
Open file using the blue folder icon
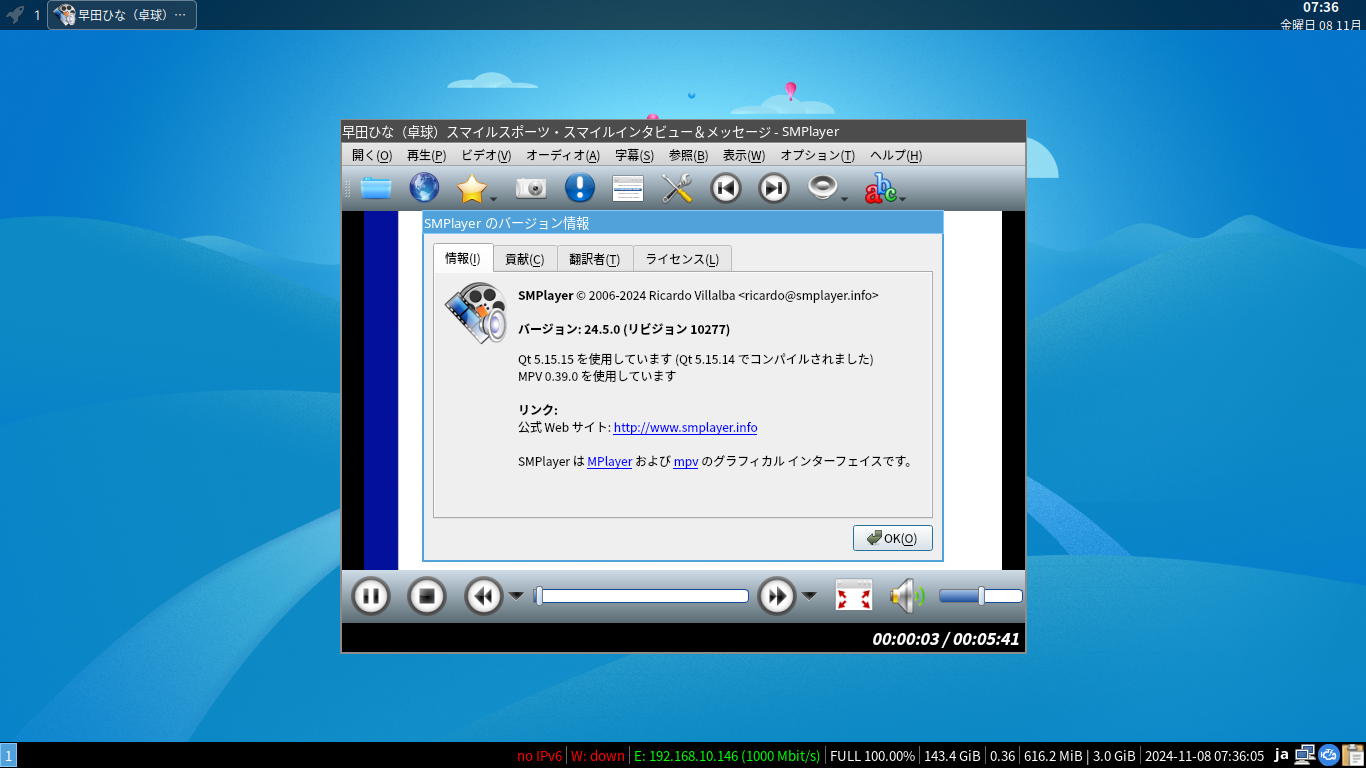(x=376, y=188)
